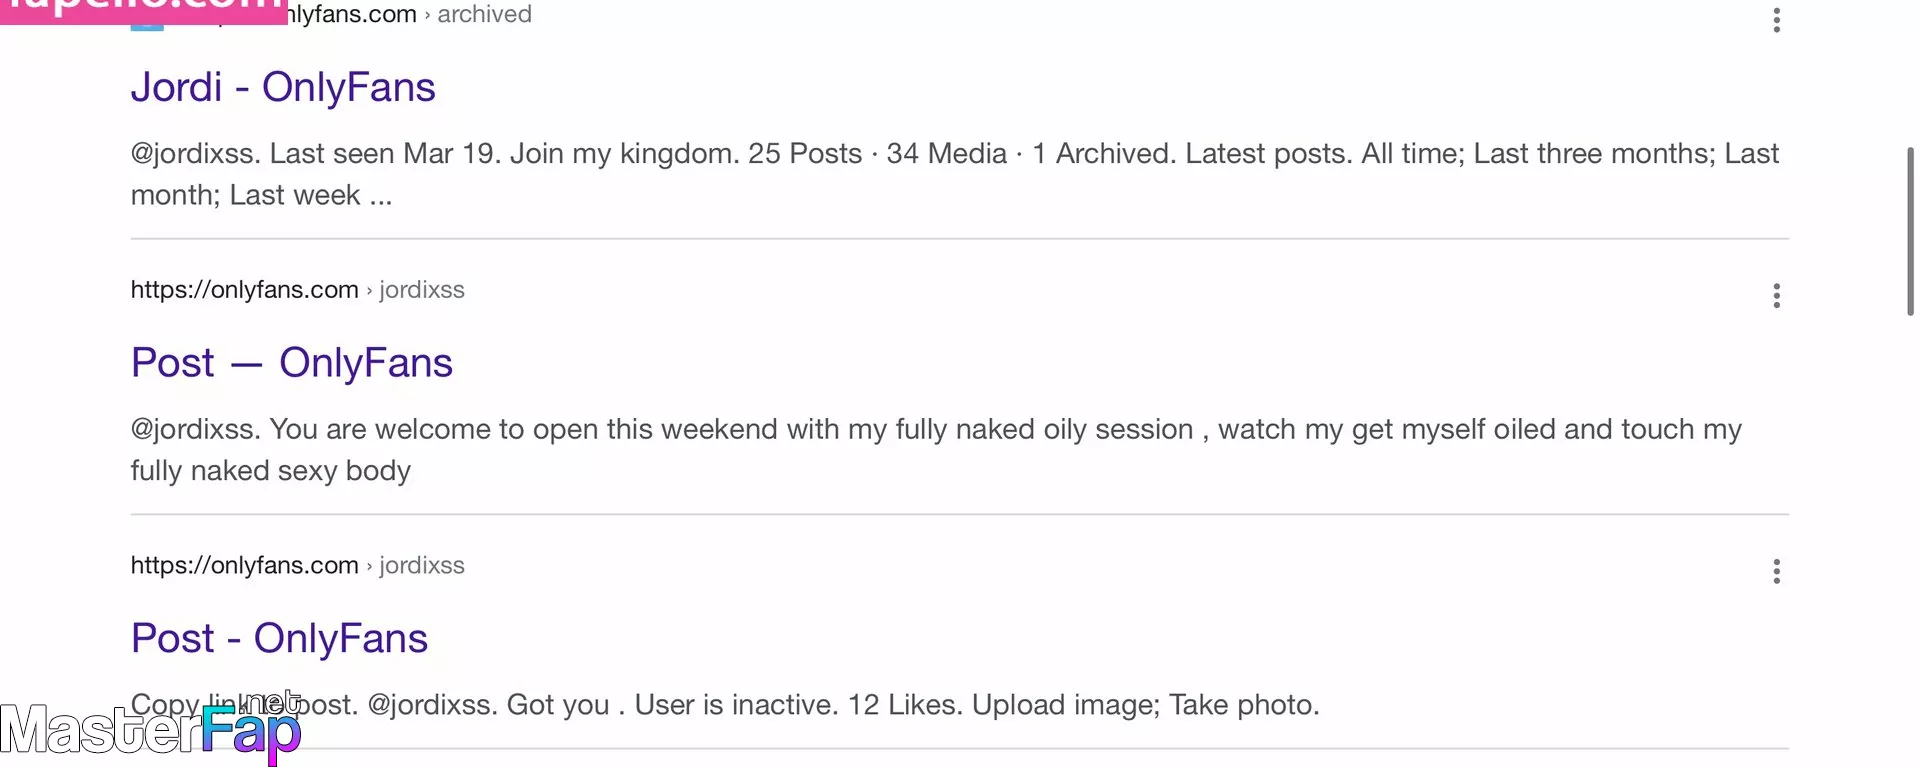Click the archived breadcrumb in the top URL
1920x767 pixels.
click(x=484, y=14)
